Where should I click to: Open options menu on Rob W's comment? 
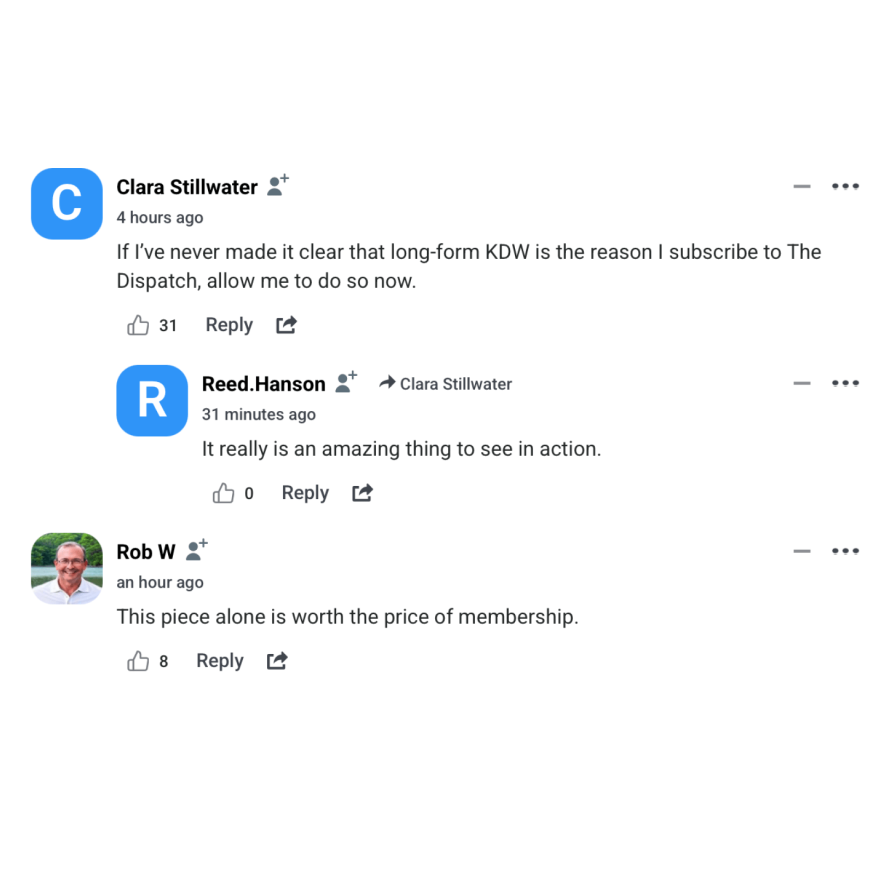845,550
